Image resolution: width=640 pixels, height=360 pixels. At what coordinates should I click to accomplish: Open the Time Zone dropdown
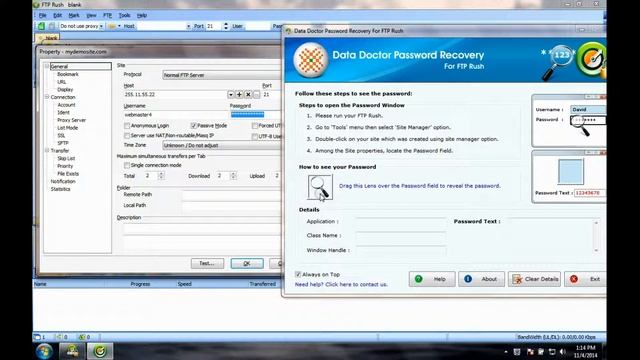tap(222, 145)
